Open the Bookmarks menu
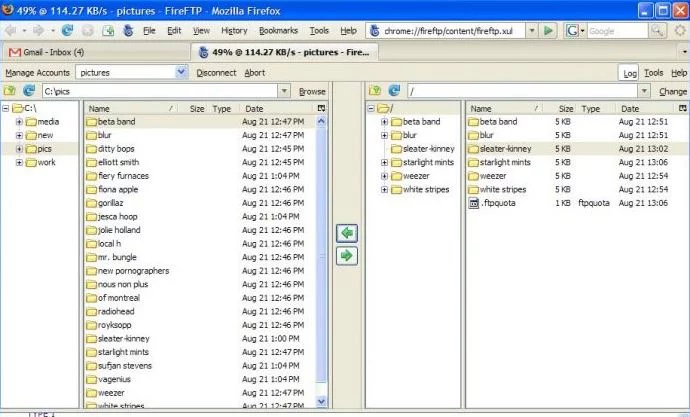690x417 pixels. tap(279, 30)
